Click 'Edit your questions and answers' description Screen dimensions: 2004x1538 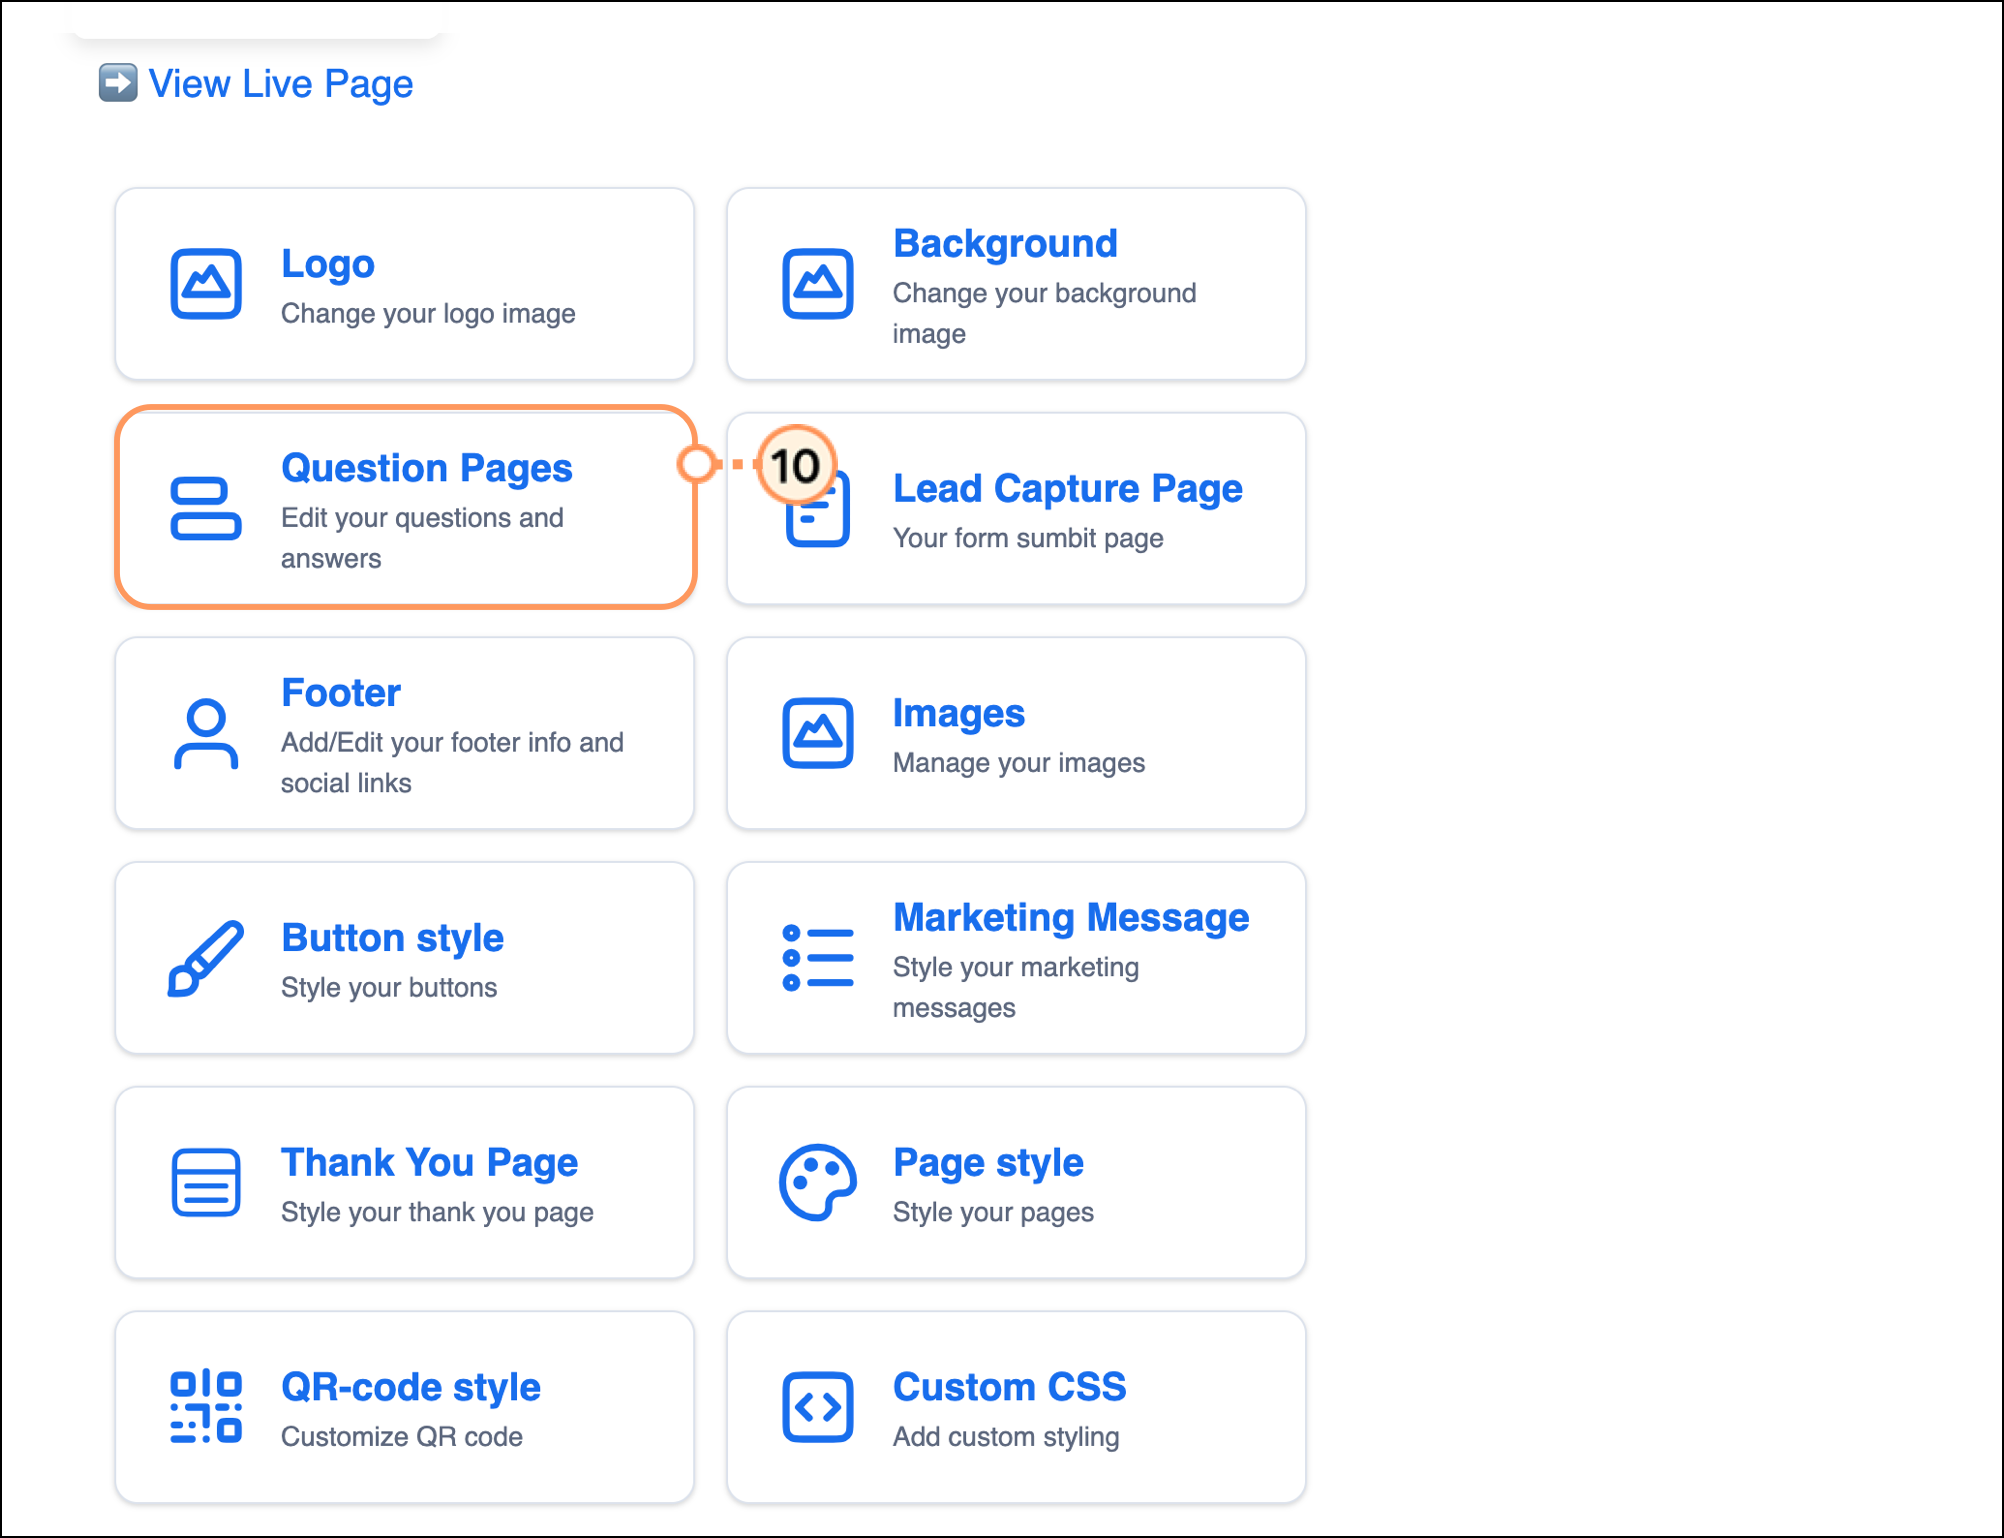422,538
